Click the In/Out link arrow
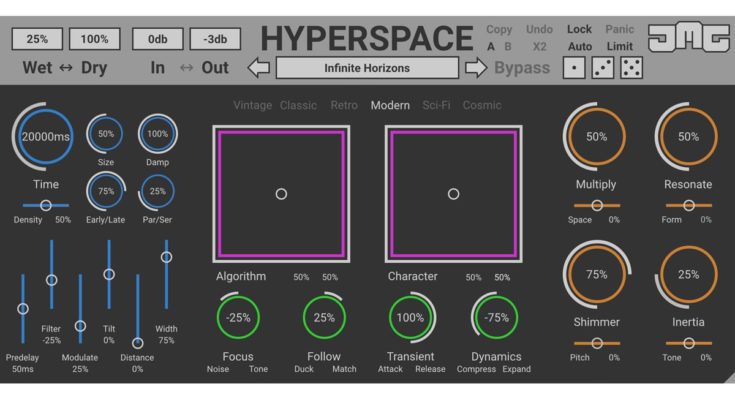Viewport: 735px width, 400px height. [187, 69]
